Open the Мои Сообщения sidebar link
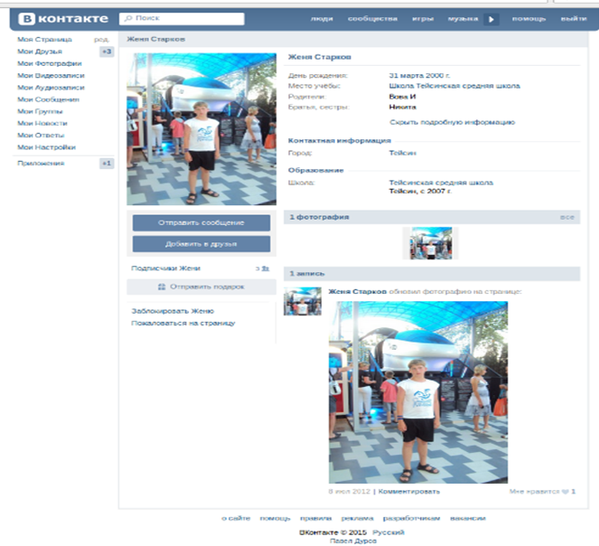 tap(48, 100)
